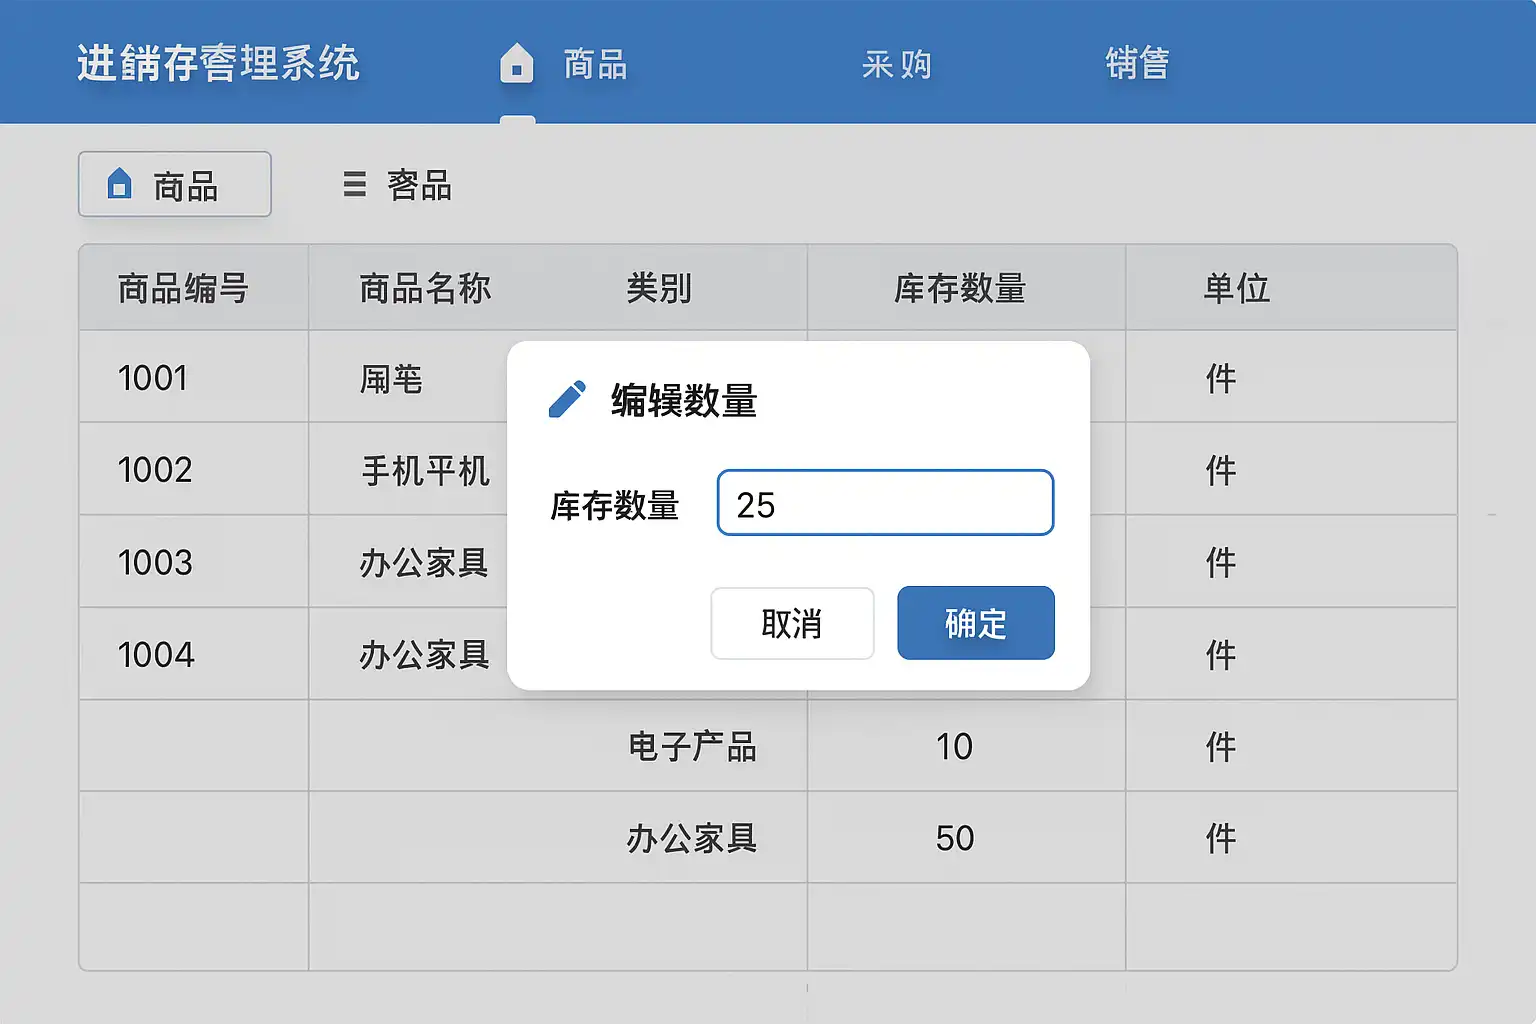Select the row with product 1001
Image resolution: width=1536 pixels, height=1024 pixels.
(x=153, y=378)
